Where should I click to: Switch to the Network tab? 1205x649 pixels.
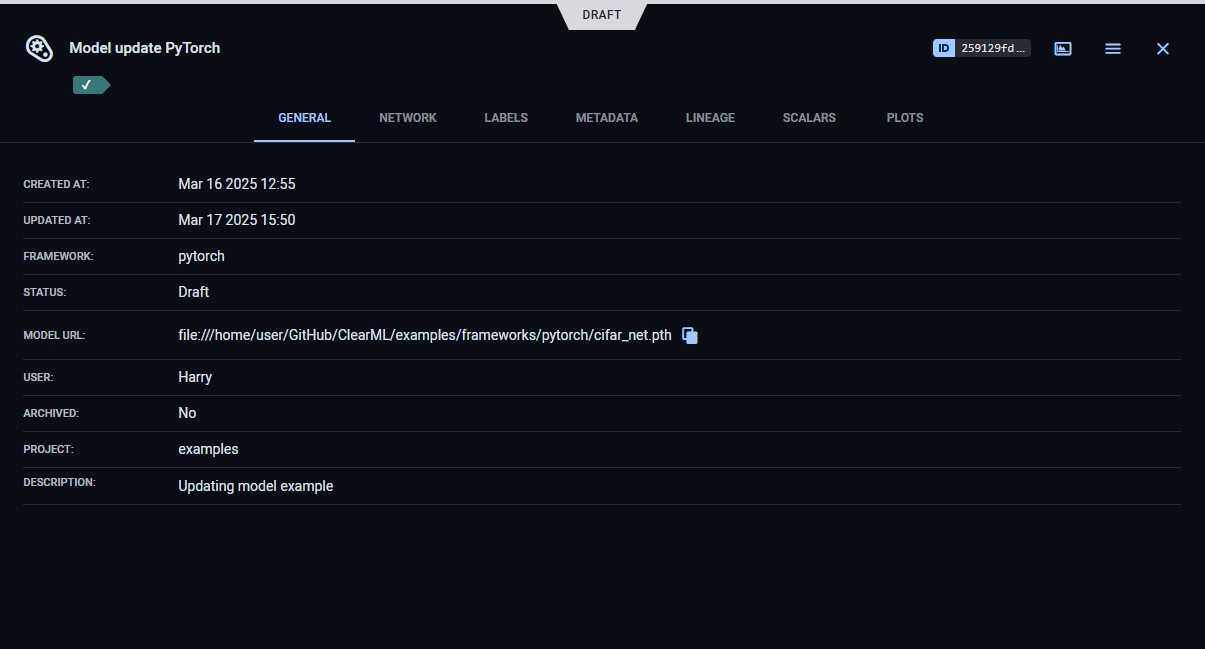coord(408,118)
